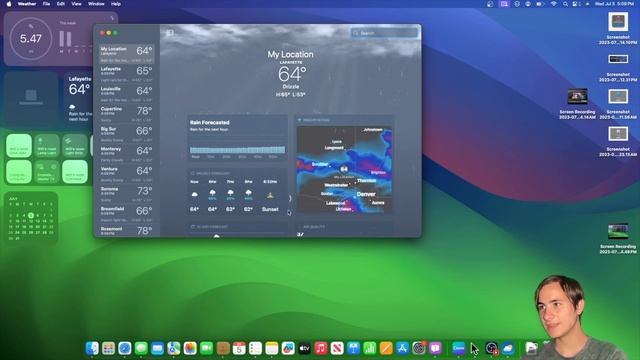Select Broomfield in the locations list
This screenshot has height=360, width=640.
tap(127, 213)
